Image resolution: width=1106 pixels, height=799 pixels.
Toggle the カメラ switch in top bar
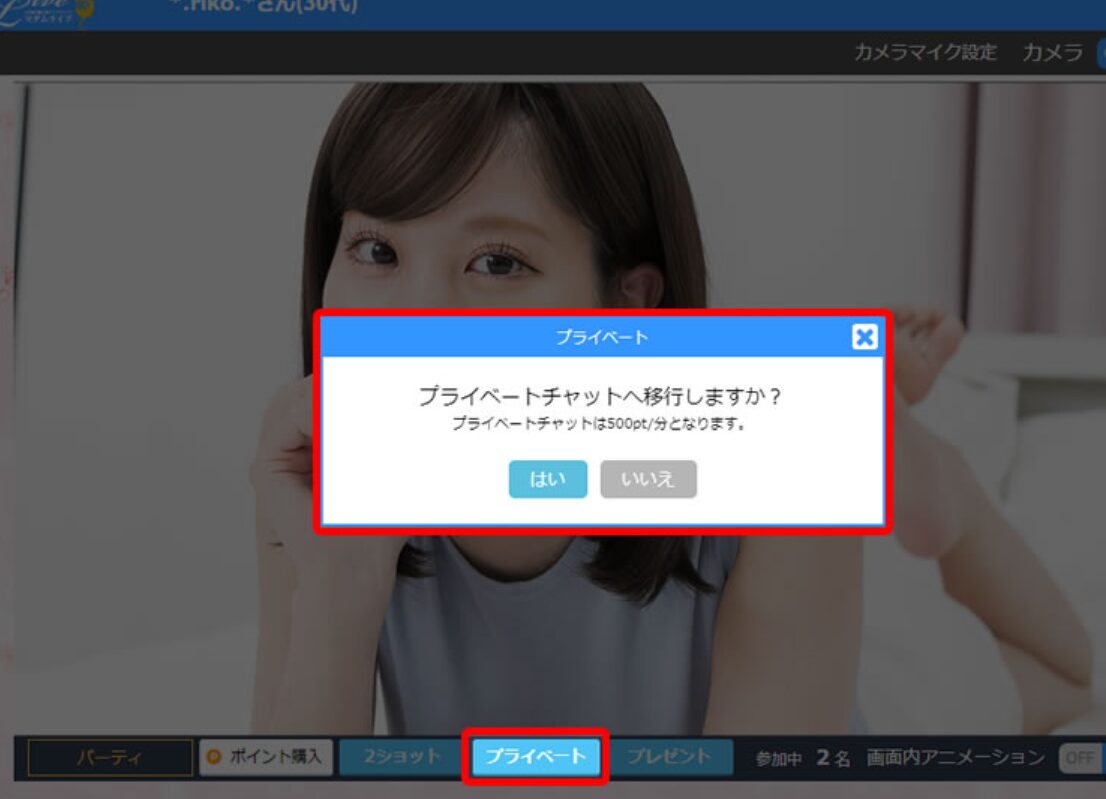pos(1100,52)
